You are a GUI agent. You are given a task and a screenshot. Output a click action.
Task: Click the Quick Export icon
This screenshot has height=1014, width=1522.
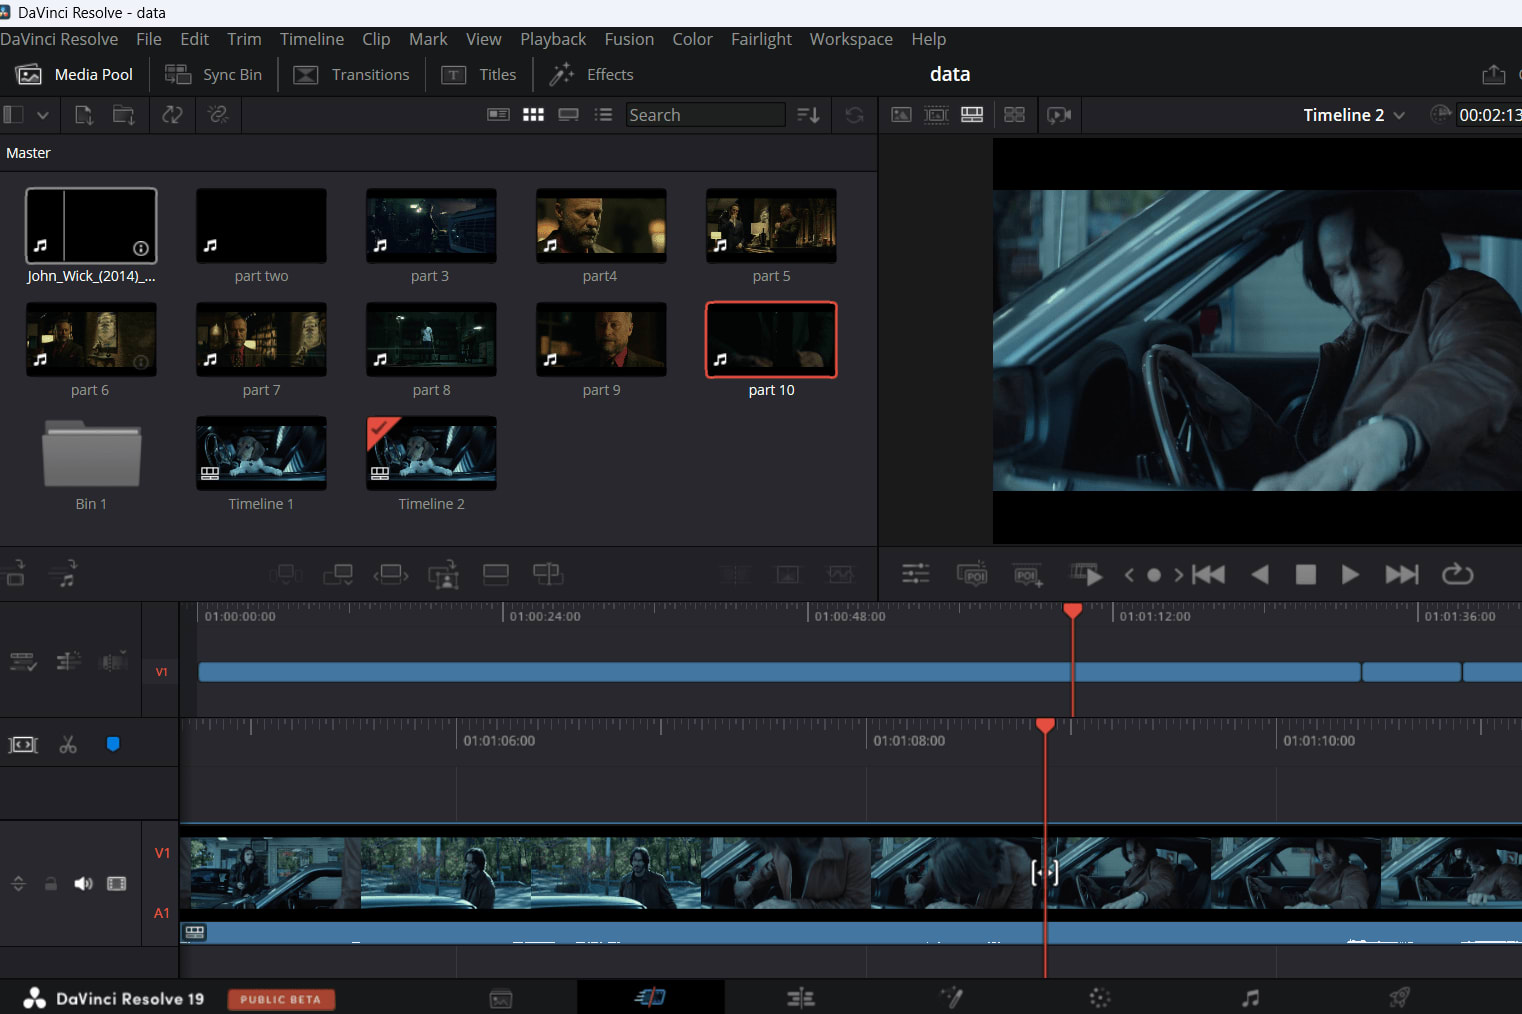(1493, 75)
